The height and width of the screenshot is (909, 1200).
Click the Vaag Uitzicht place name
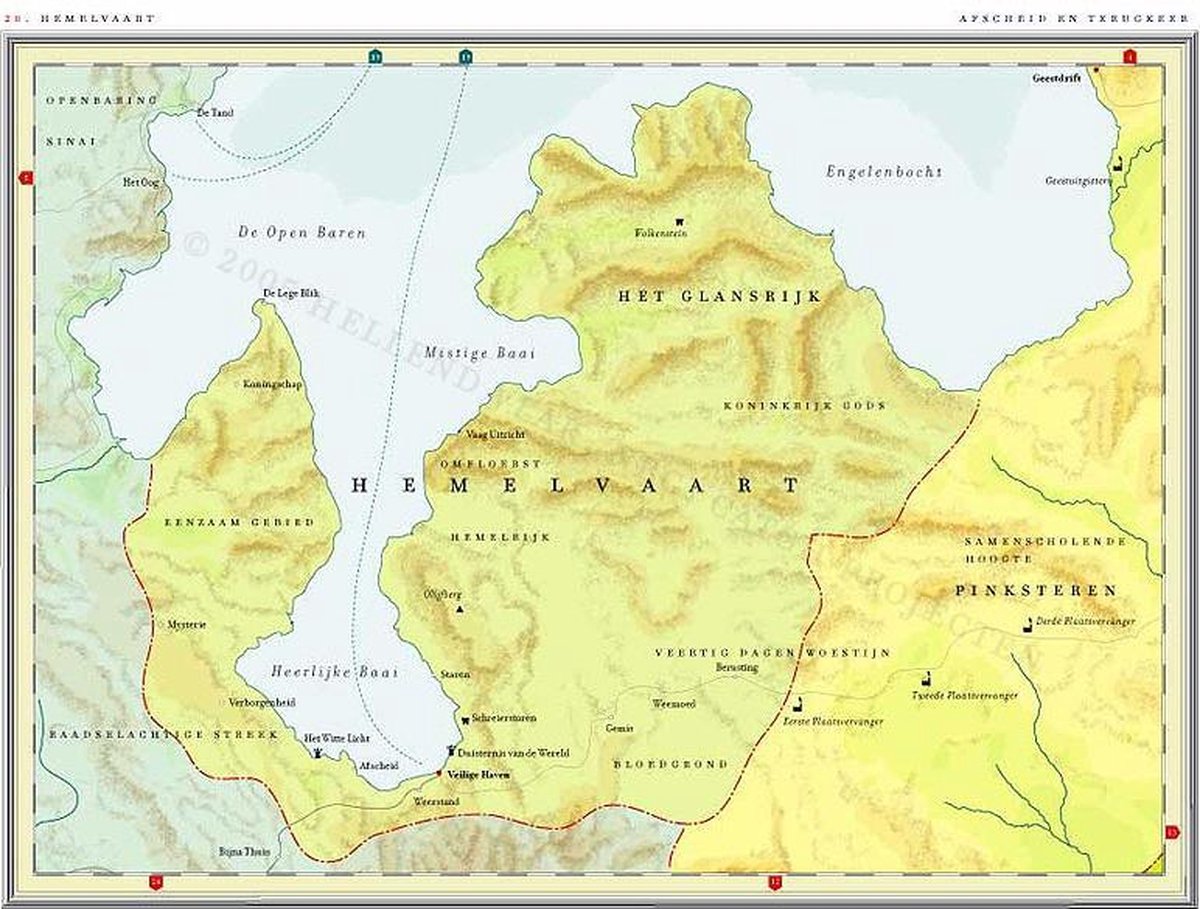pos(495,435)
